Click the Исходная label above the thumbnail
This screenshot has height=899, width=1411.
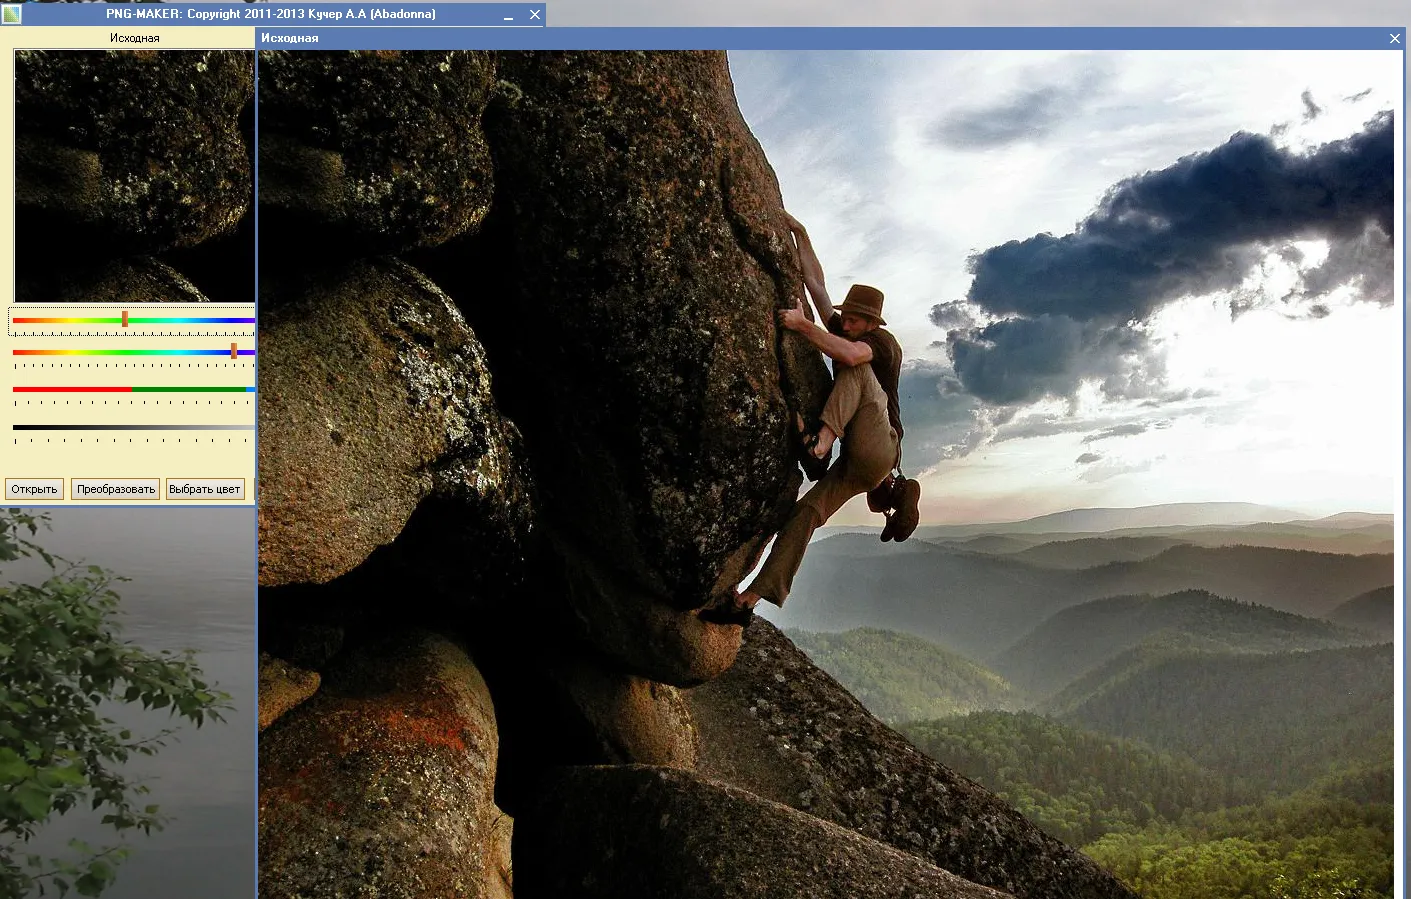[135, 38]
